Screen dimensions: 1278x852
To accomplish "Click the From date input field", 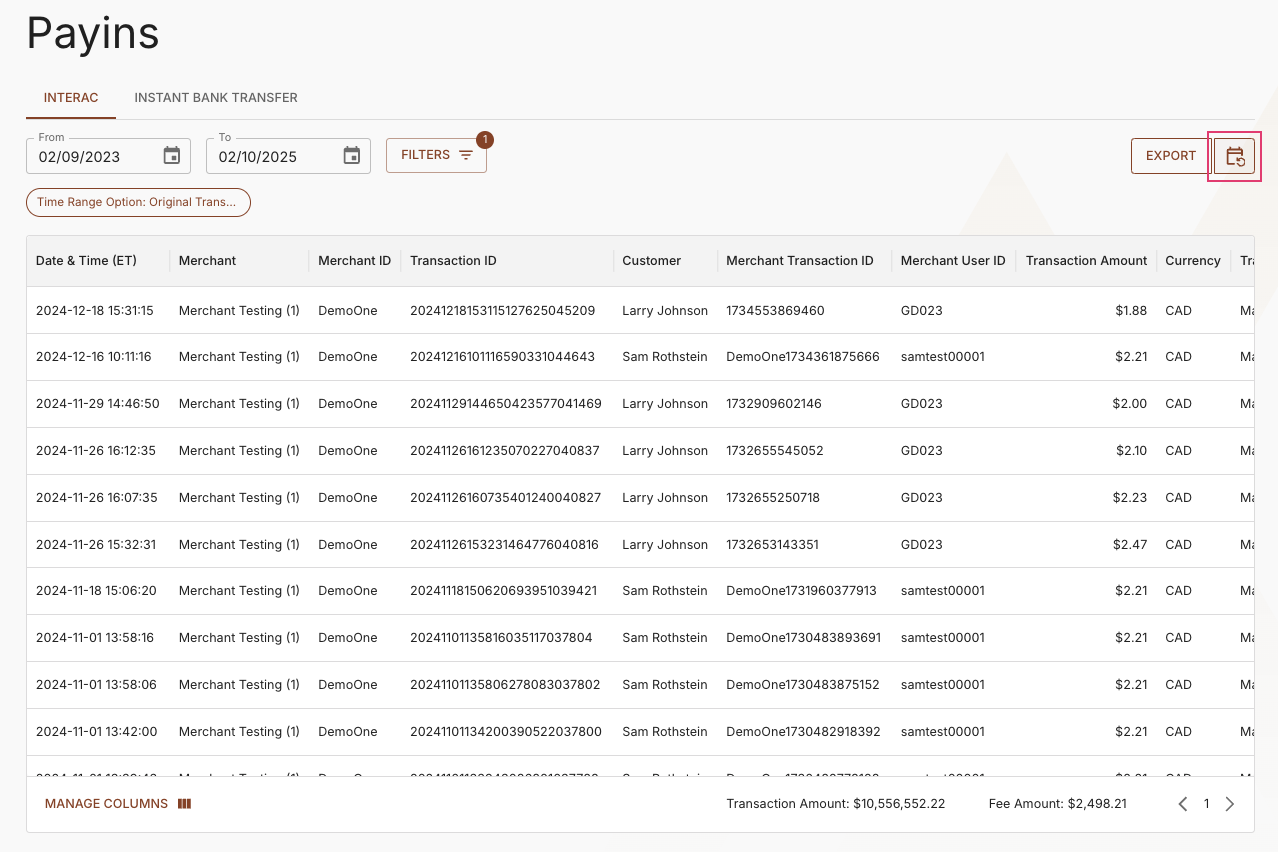I will (x=90, y=155).
